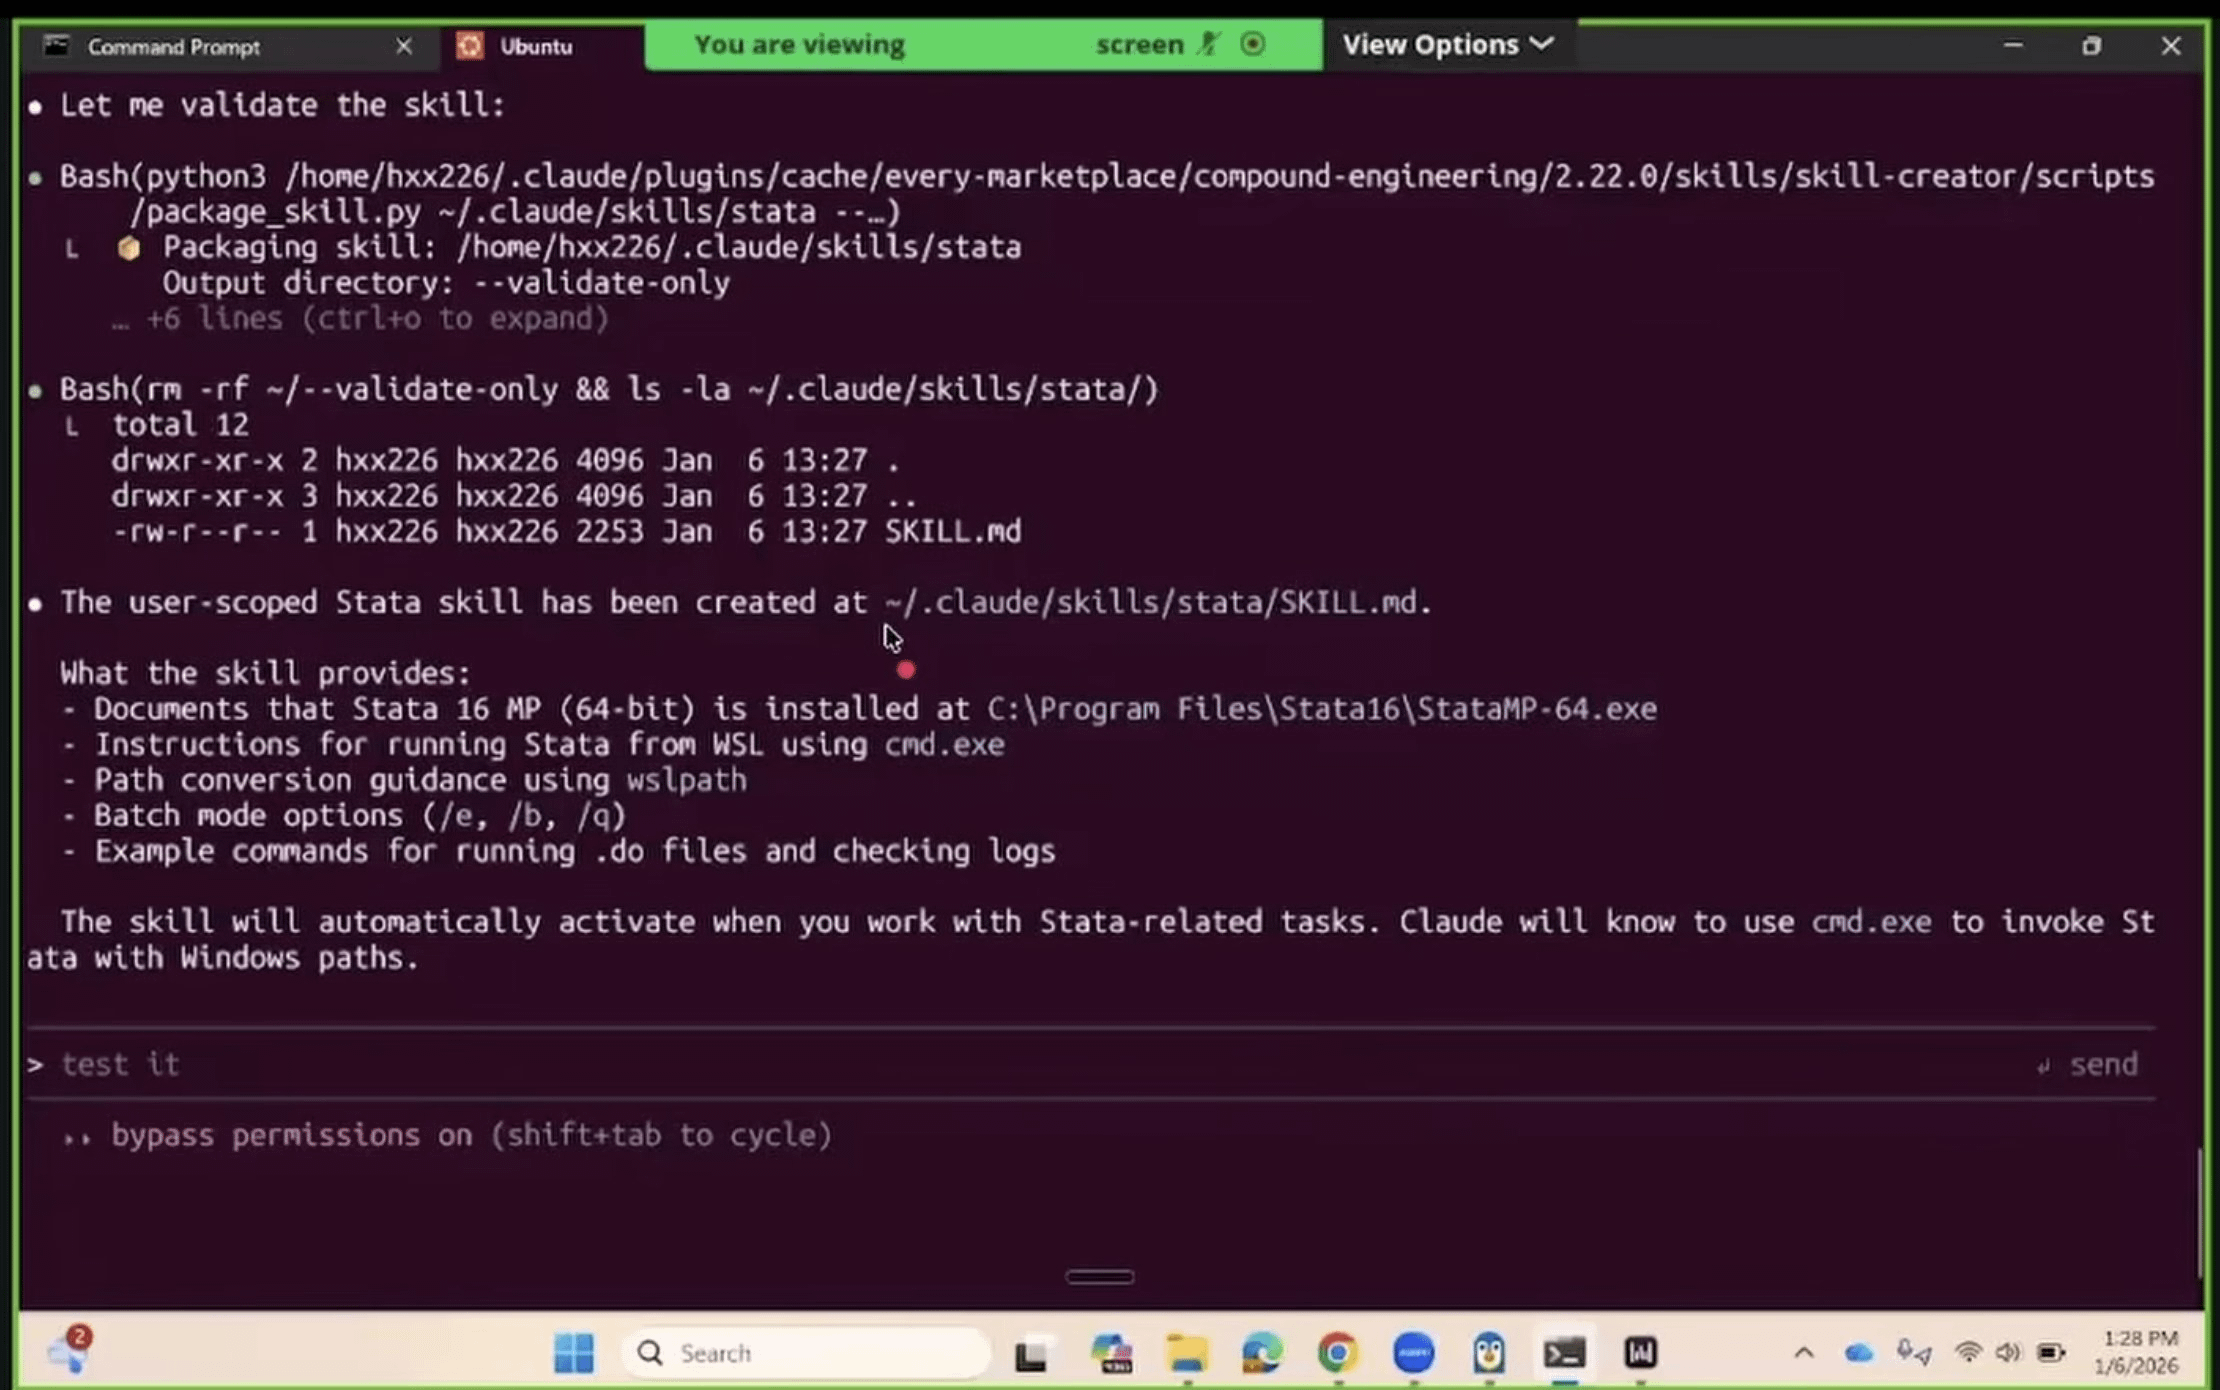Click '+6 lines (ctrl+o to expand)' line
2220x1390 pixels.
pyautogui.click(x=360, y=319)
